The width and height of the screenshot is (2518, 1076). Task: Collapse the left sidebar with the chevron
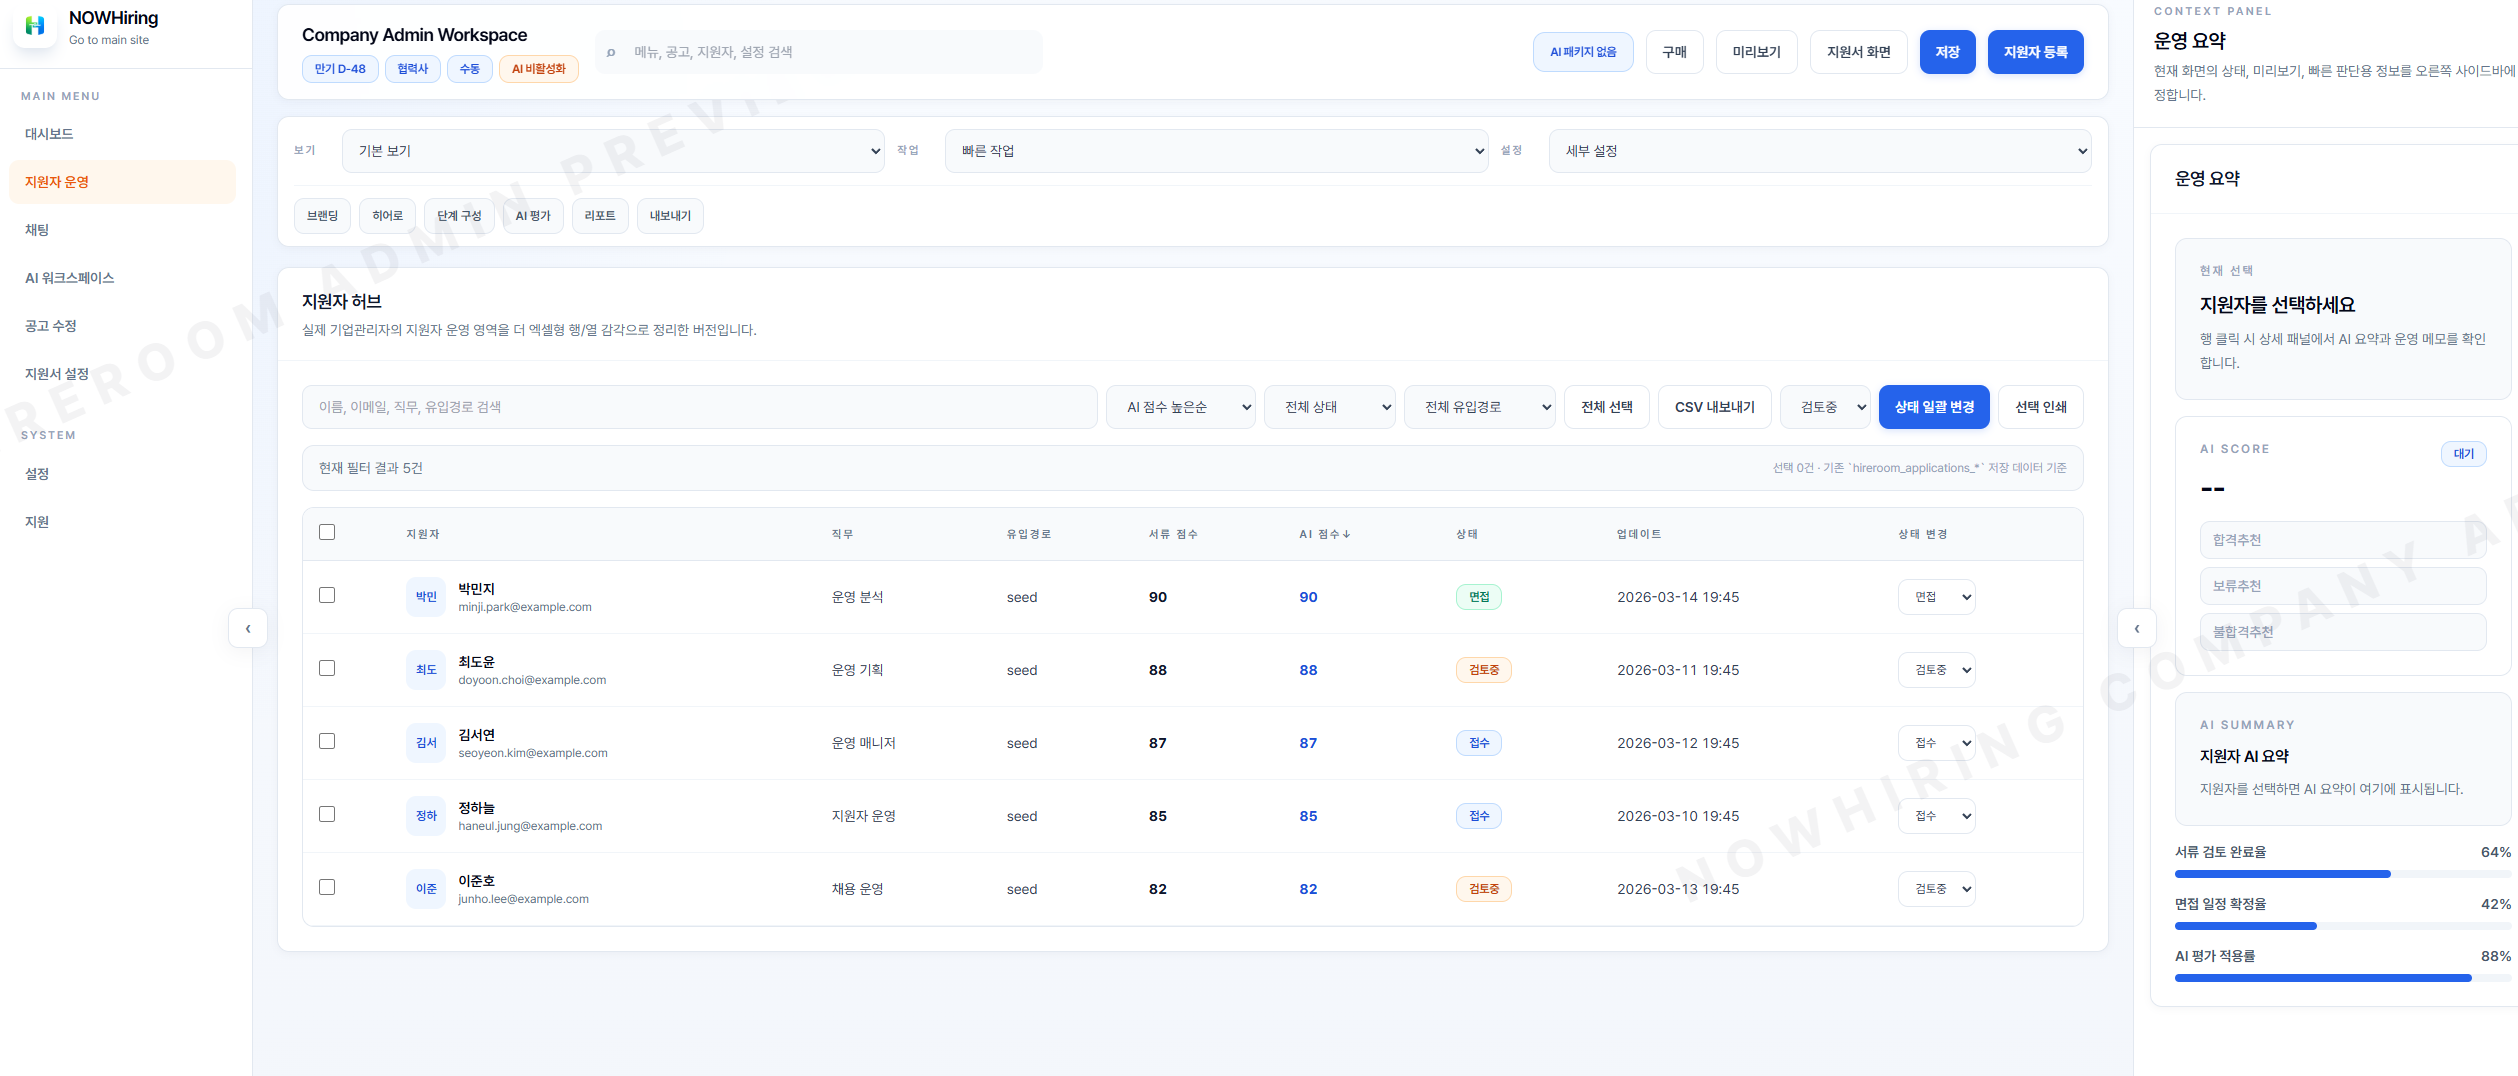[x=248, y=628]
